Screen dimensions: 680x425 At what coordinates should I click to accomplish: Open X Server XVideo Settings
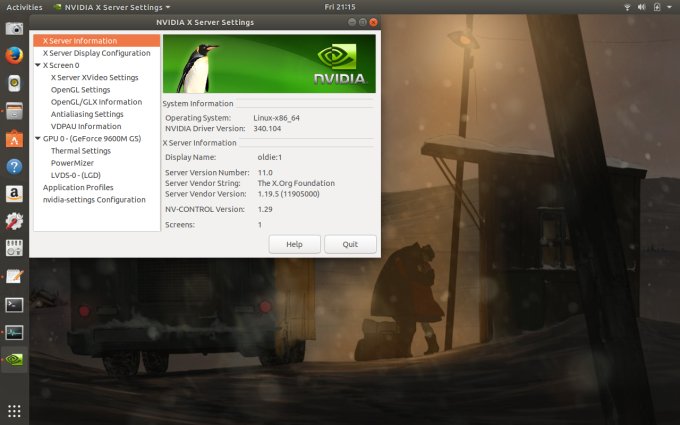(95, 77)
